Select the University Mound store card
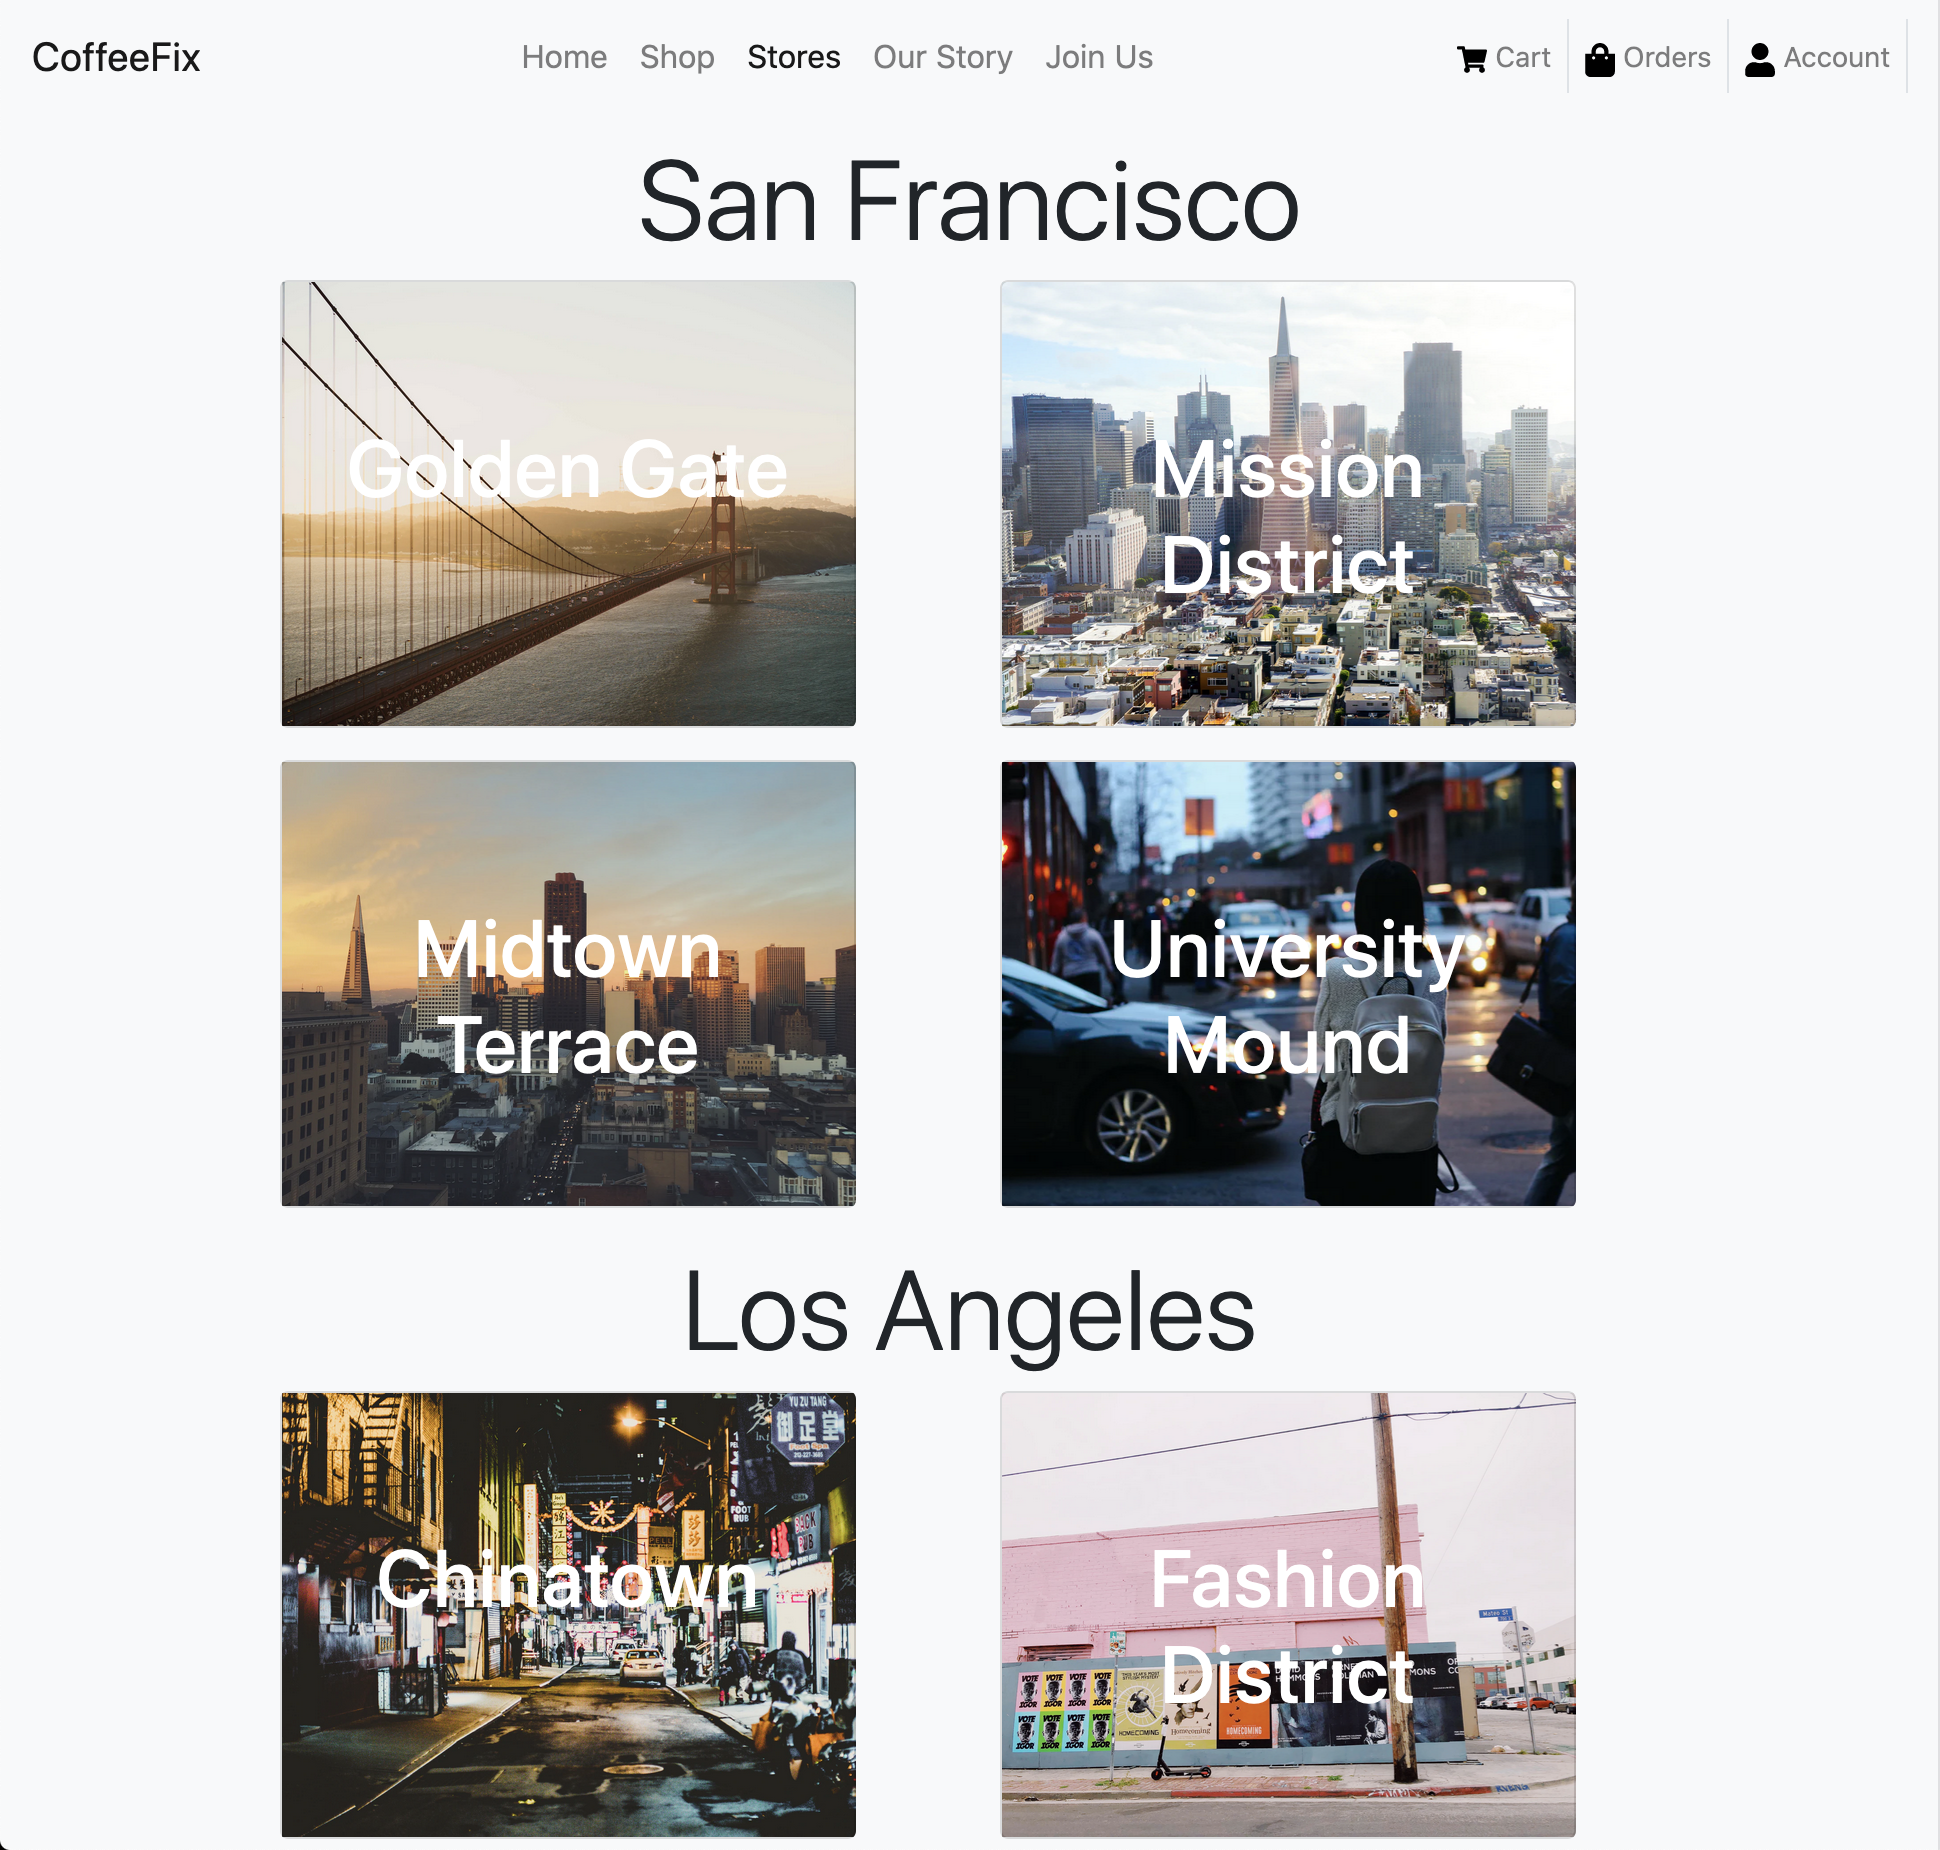1940x1850 pixels. coord(1287,982)
